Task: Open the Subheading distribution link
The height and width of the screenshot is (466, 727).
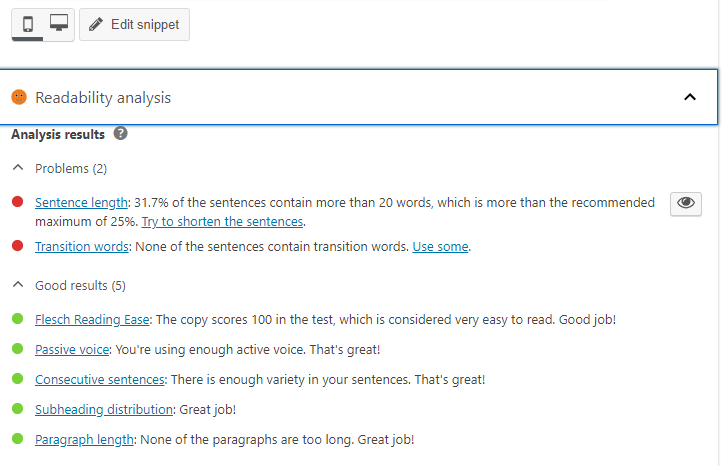Action: point(104,410)
